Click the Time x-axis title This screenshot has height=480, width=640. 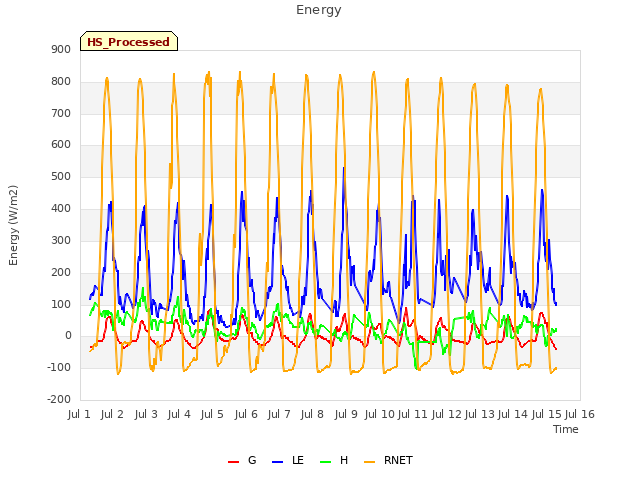tap(566, 429)
